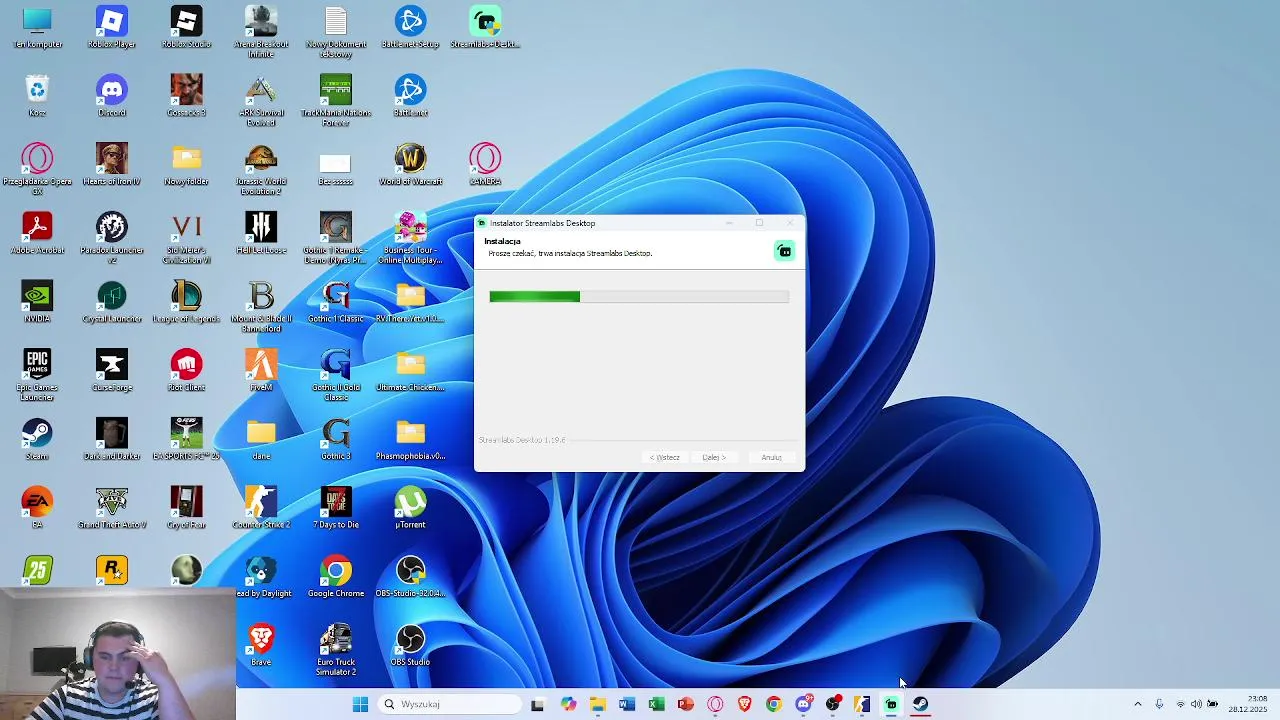Open the Windows Start menu
This screenshot has width=1280, height=720.
coord(360,704)
